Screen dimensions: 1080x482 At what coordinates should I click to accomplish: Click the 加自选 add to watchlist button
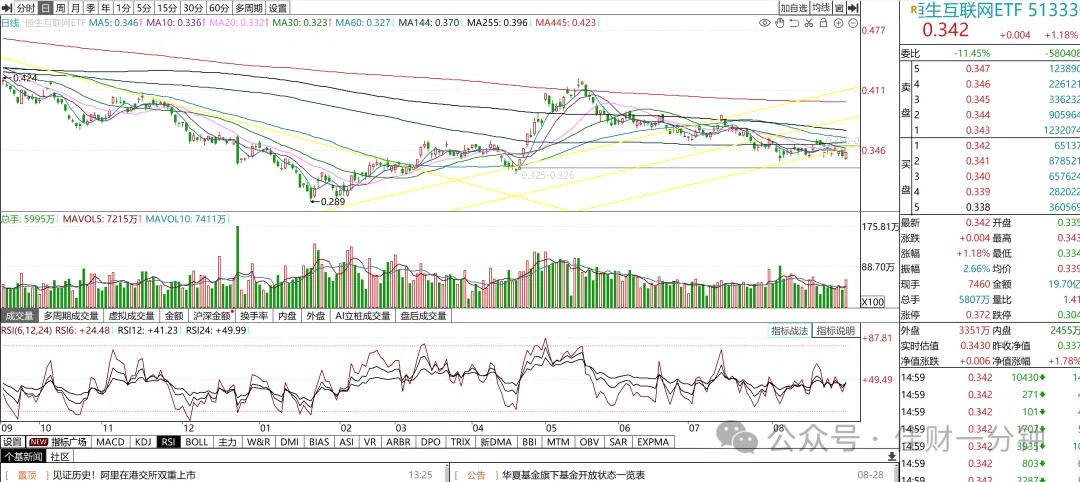pyautogui.click(x=793, y=8)
